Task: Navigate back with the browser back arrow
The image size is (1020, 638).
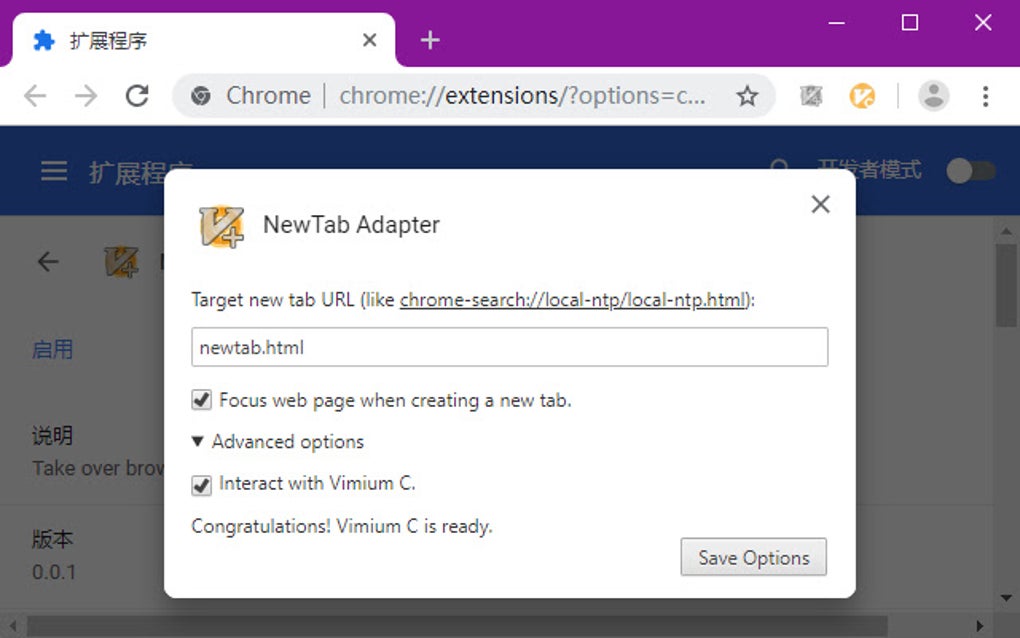Action: click(34, 95)
